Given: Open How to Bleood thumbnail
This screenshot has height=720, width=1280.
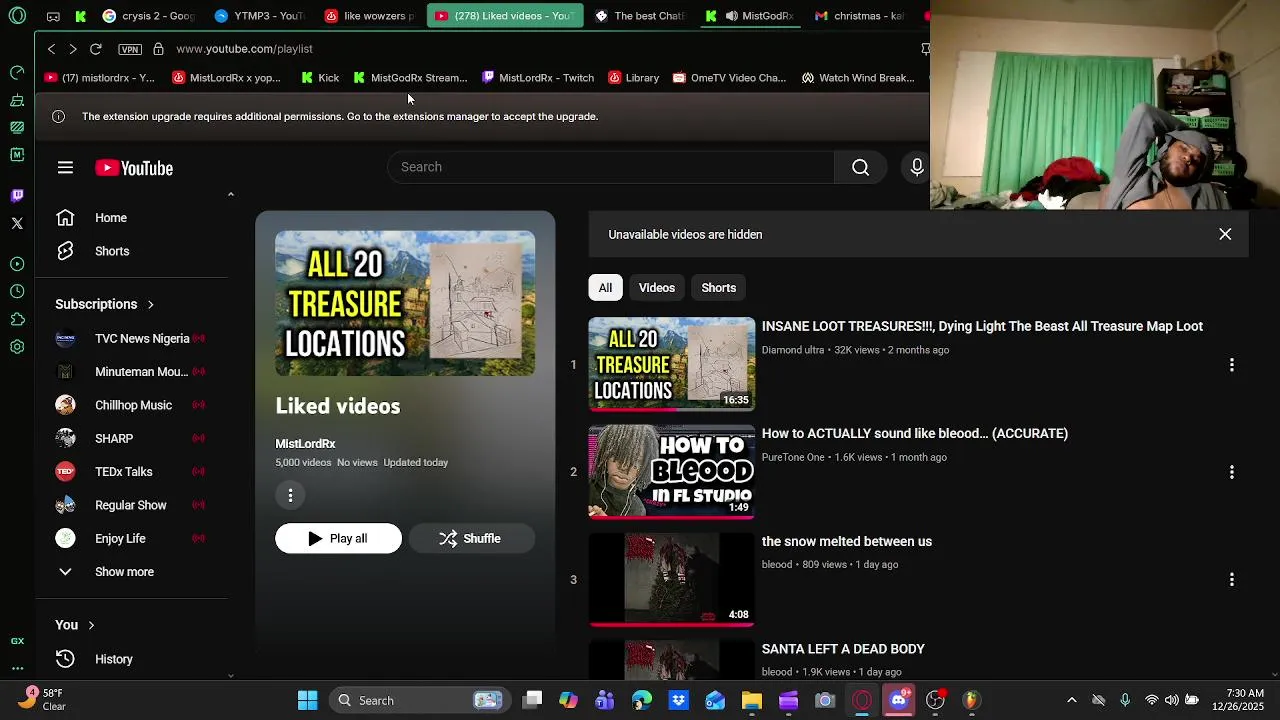Looking at the screenshot, I should pos(672,472).
